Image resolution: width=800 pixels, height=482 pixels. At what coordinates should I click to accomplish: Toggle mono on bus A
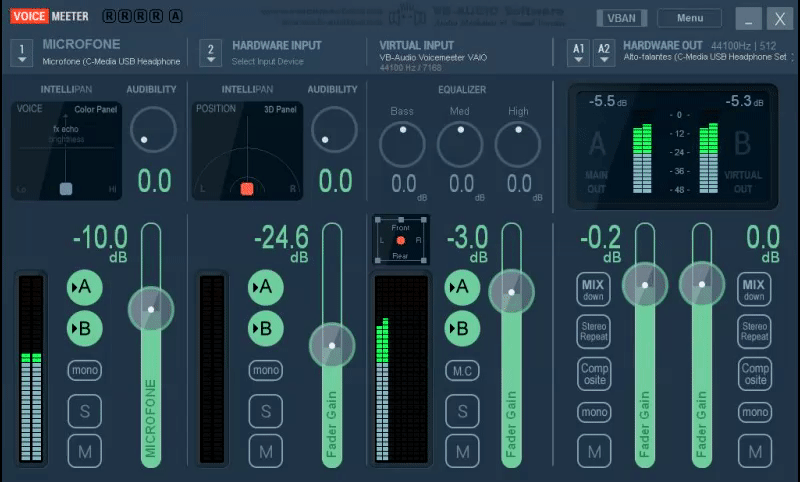click(594, 412)
